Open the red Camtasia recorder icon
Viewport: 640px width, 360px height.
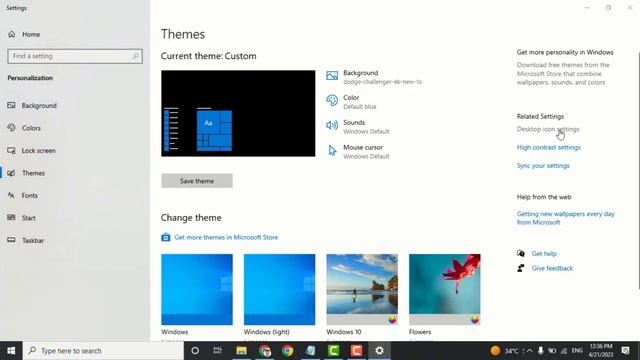point(356,351)
